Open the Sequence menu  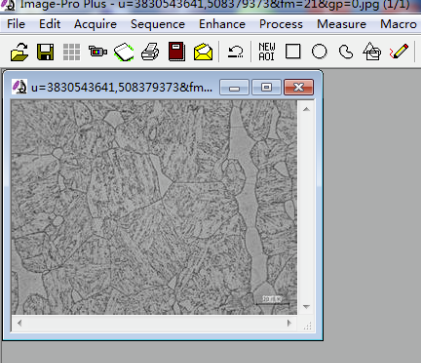pyautogui.click(x=158, y=24)
